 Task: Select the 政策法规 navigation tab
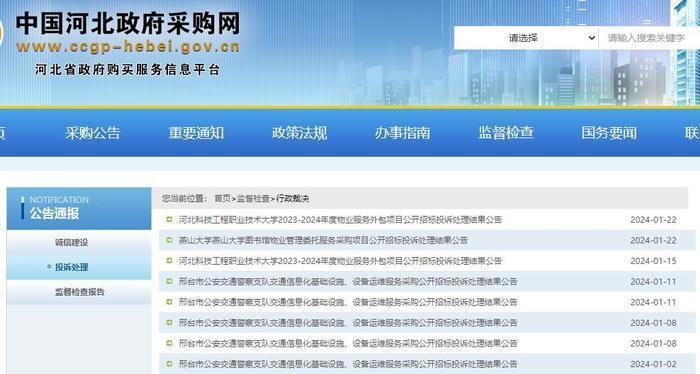point(300,133)
